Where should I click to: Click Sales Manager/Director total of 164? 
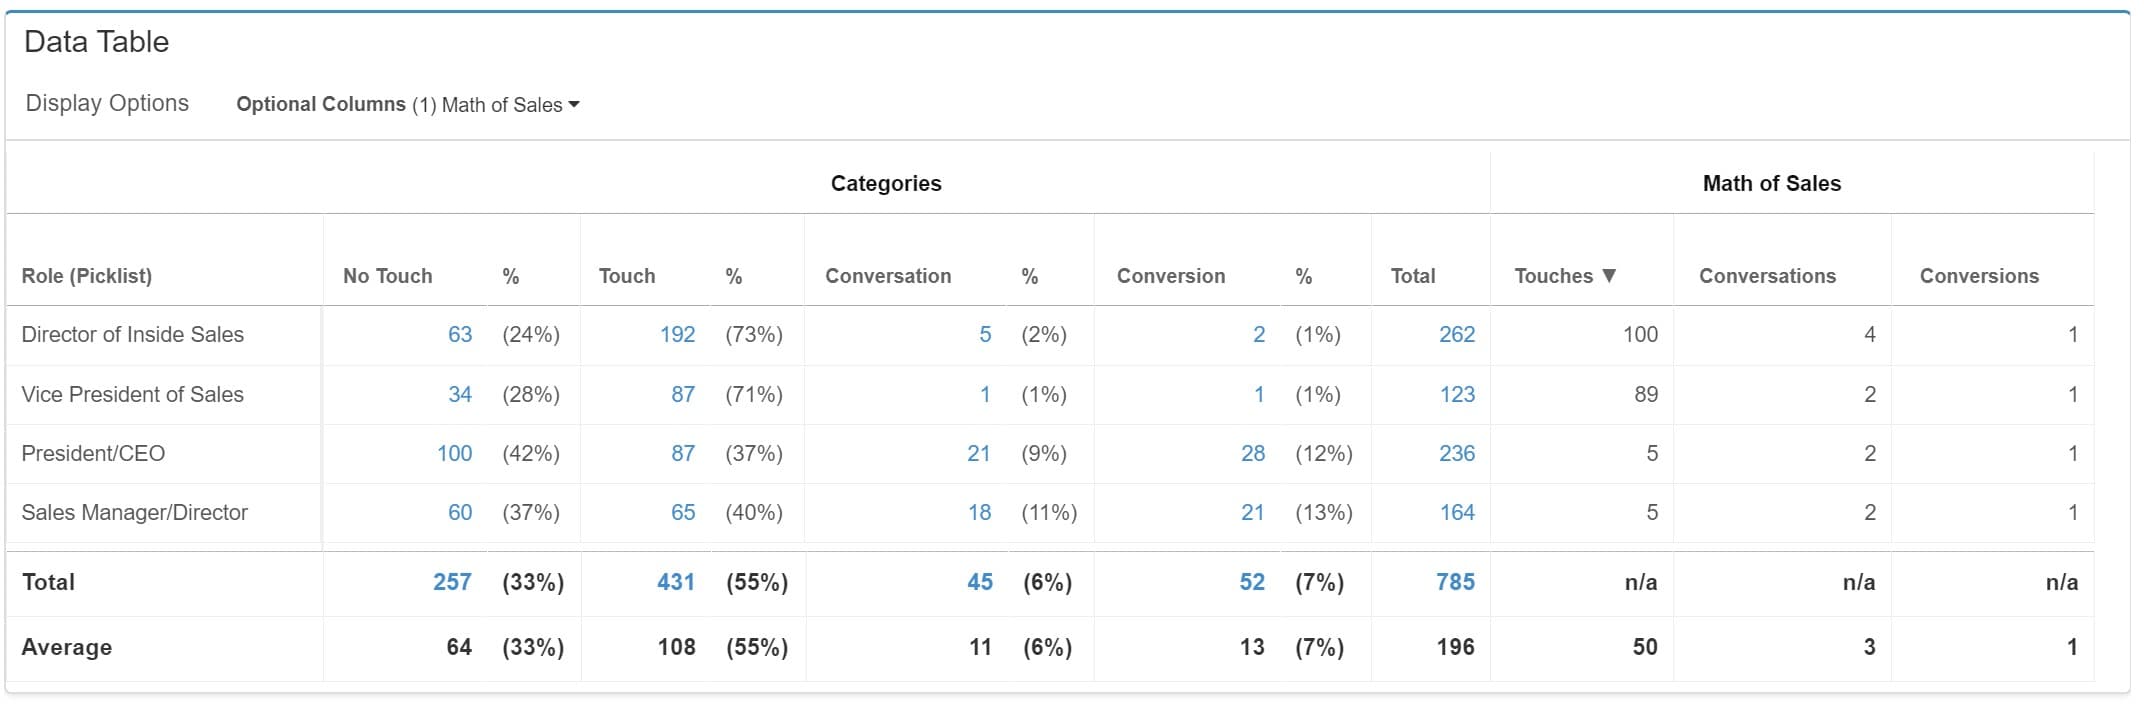(x=1457, y=513)
